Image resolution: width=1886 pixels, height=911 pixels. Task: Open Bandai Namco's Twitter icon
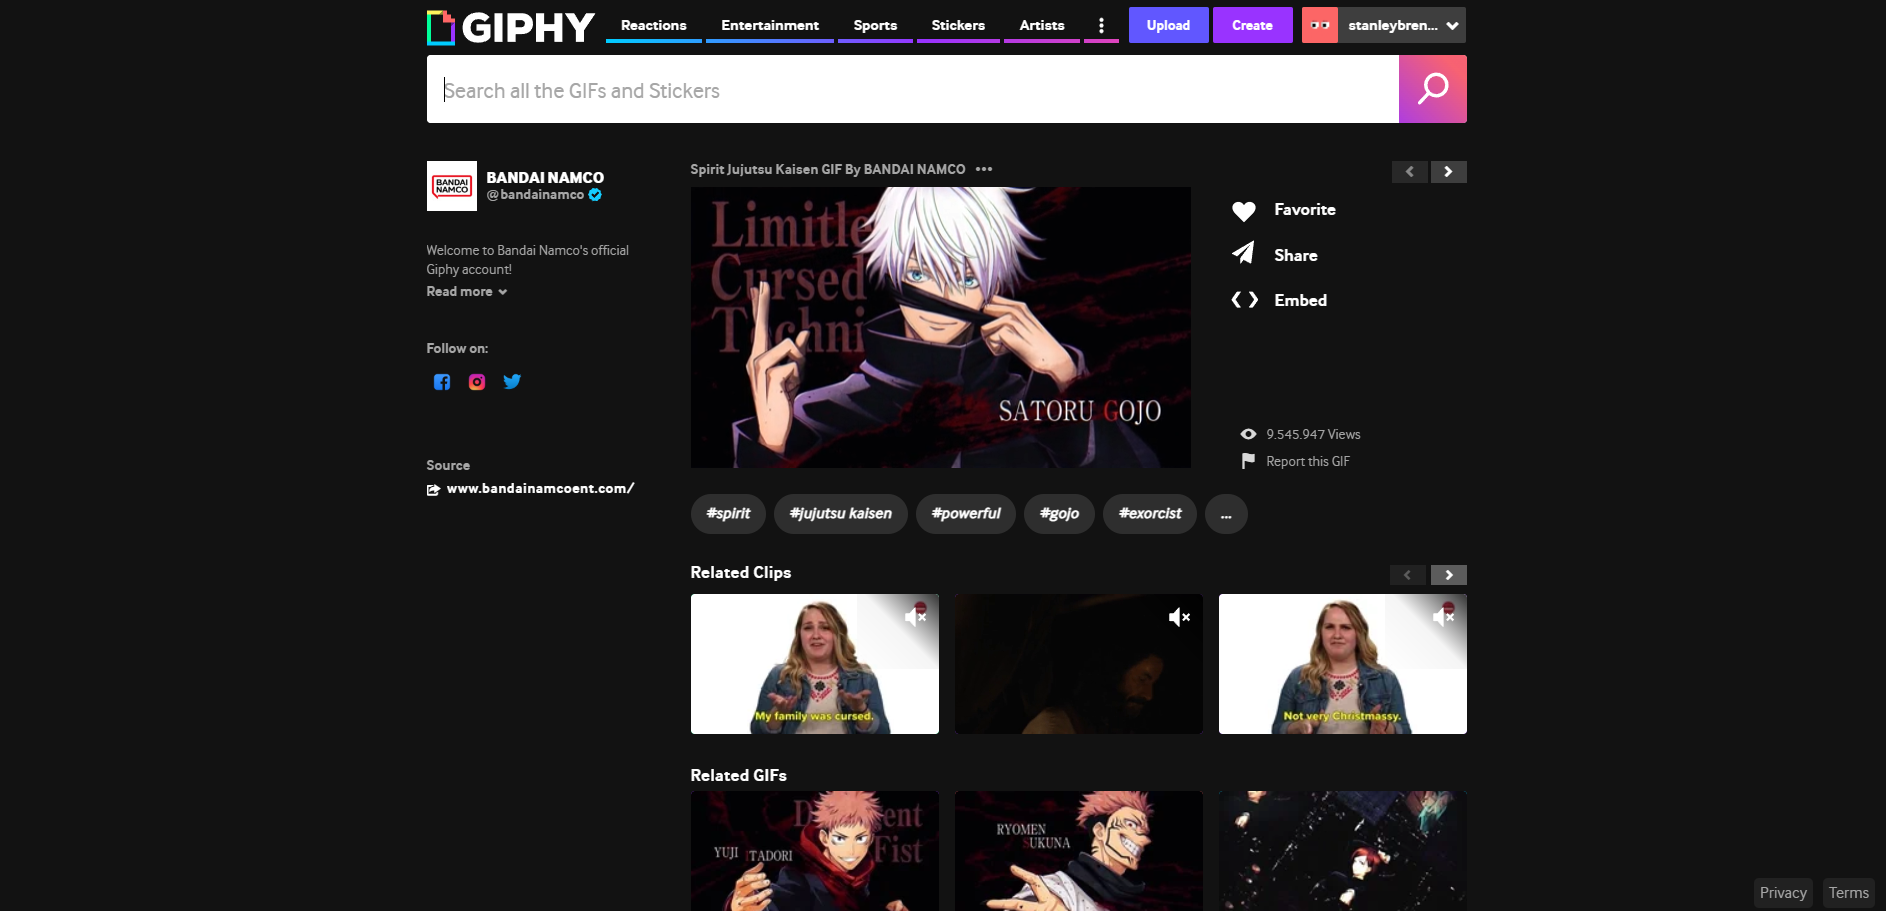pyautogui.click(x=512, y=382)
